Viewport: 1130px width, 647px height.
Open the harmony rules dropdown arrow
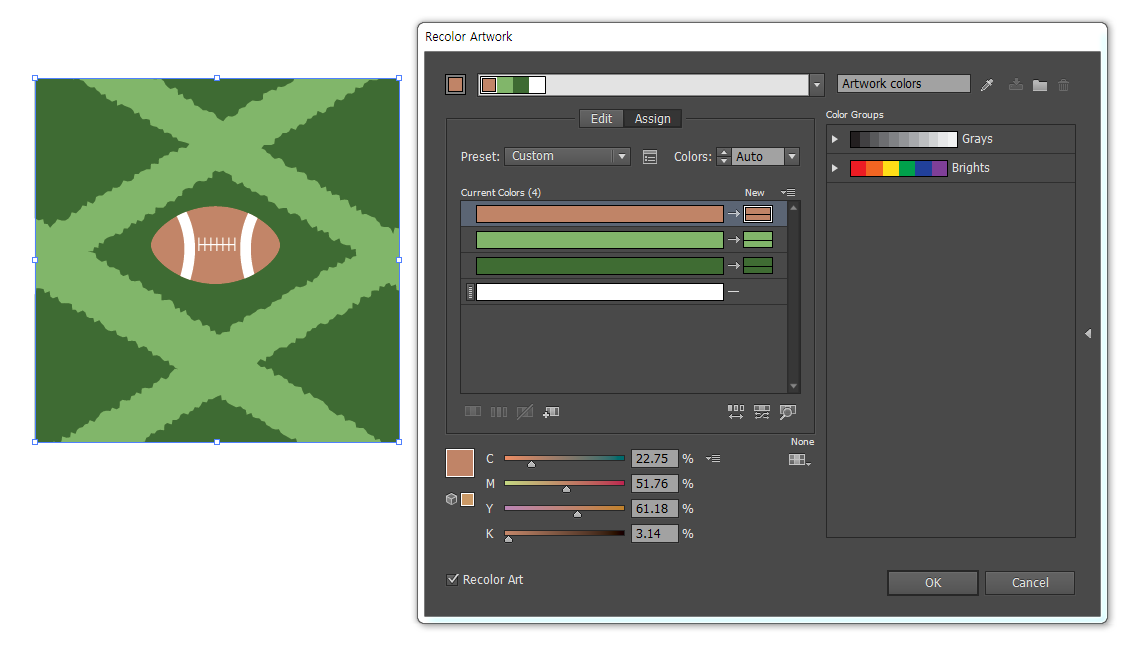[817, 85]
